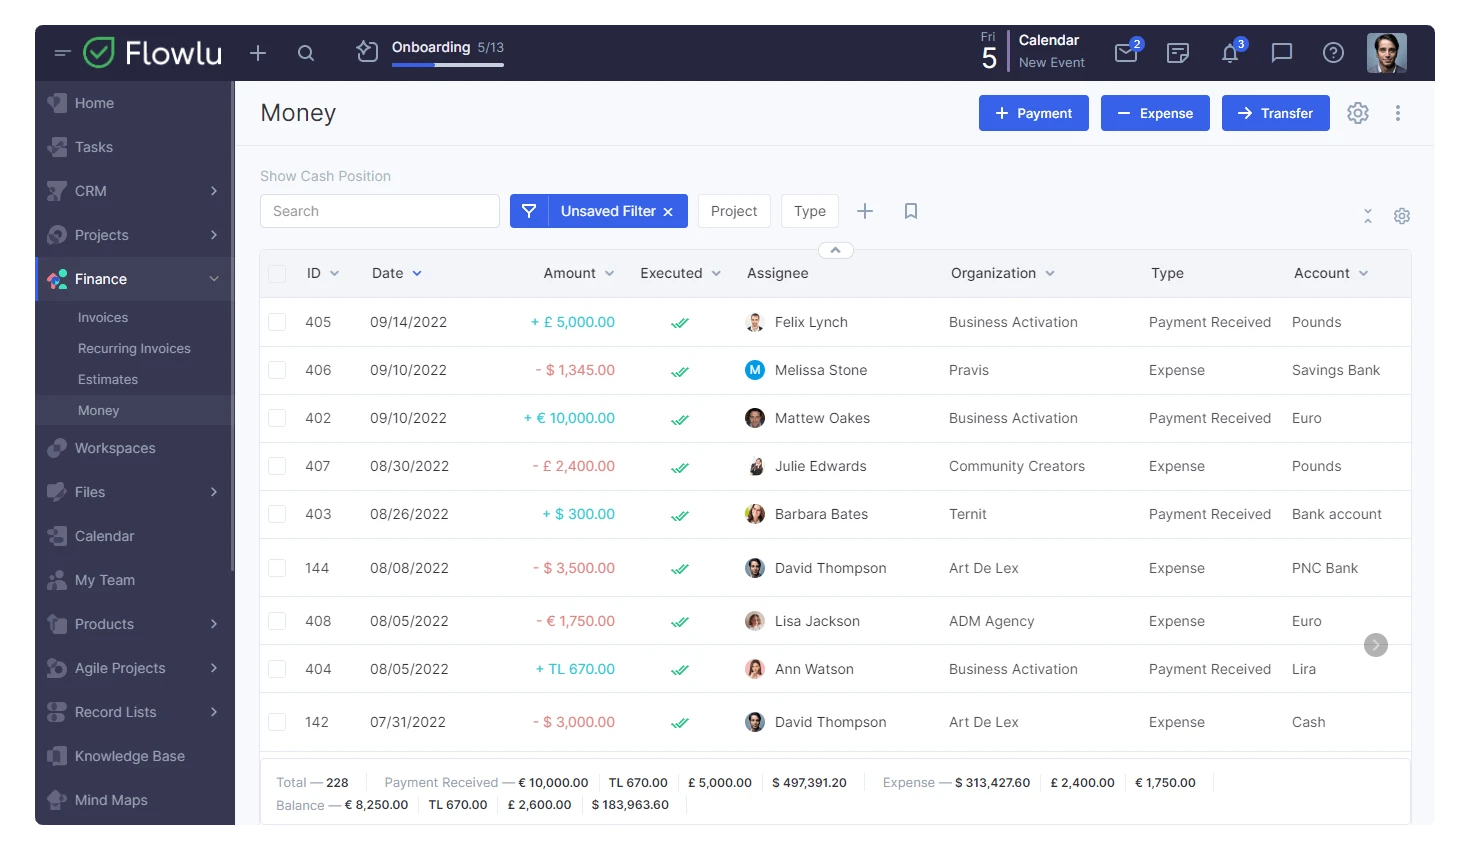1470x850 pixels.
Task: Click the Search input field
Action: tap(380, 211)
